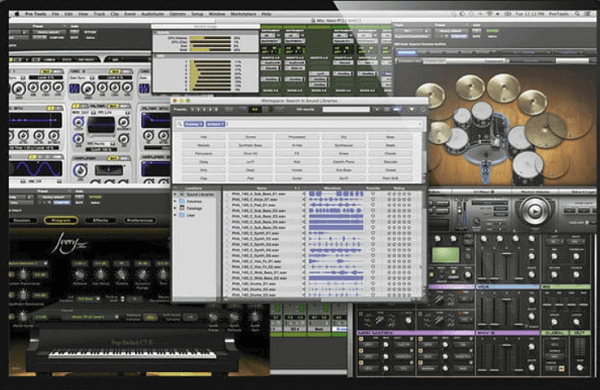Open macOS Spotlight search in the menu bar
The height and width of the screenshot is (390, 600).
[577, 14]
